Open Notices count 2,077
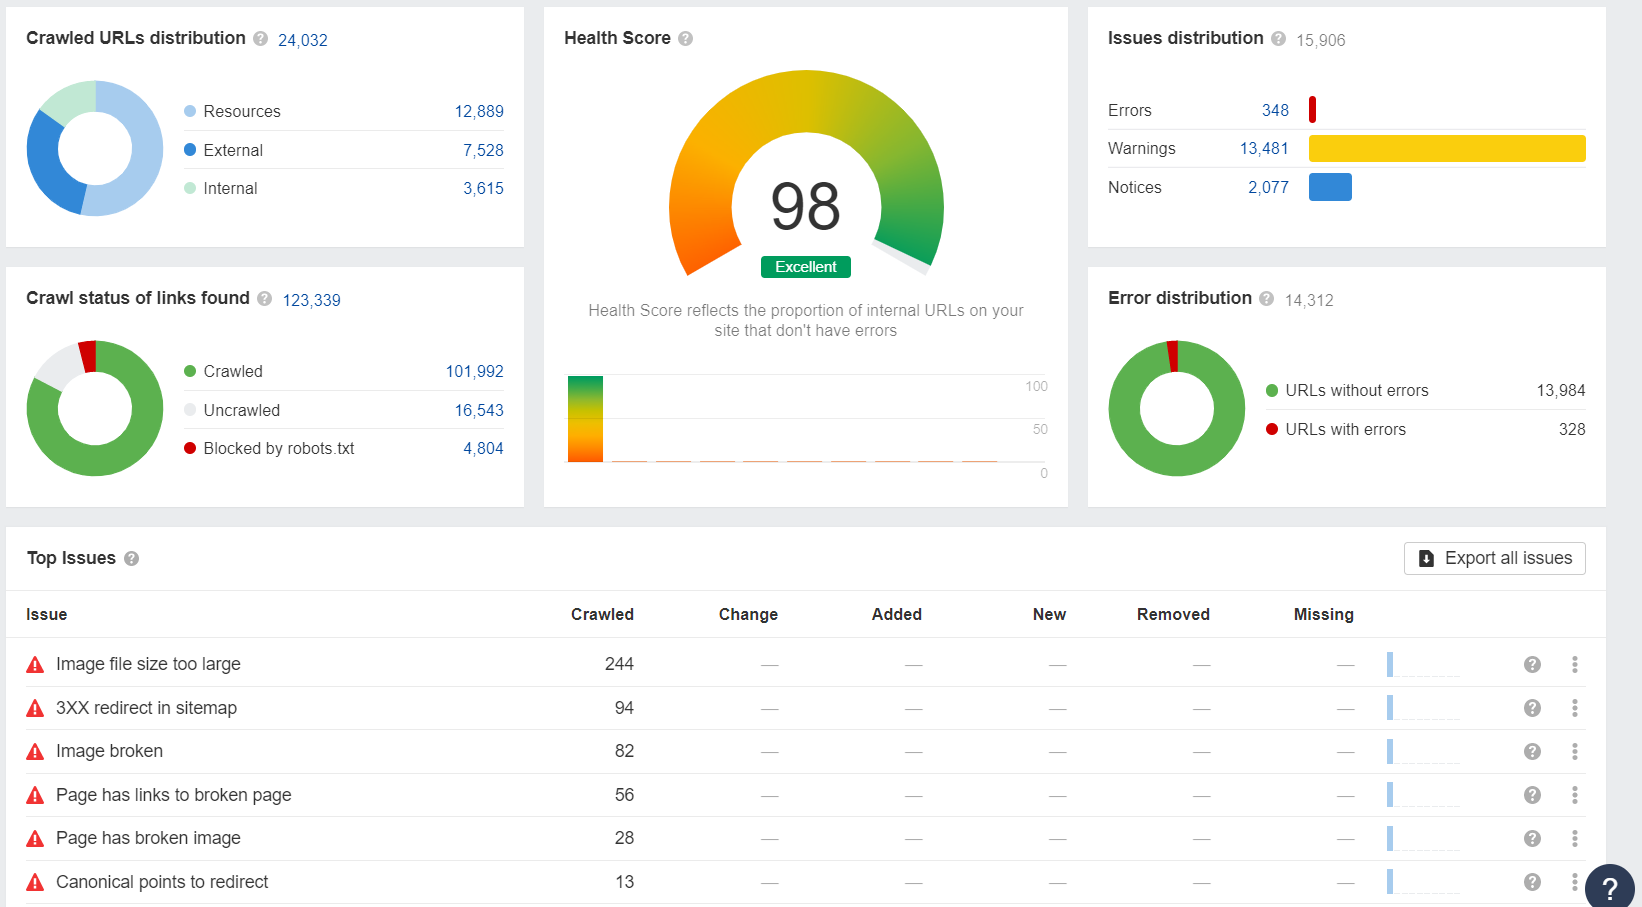This screenshot has height=907, width=1642. click(x=1268, y=187)
